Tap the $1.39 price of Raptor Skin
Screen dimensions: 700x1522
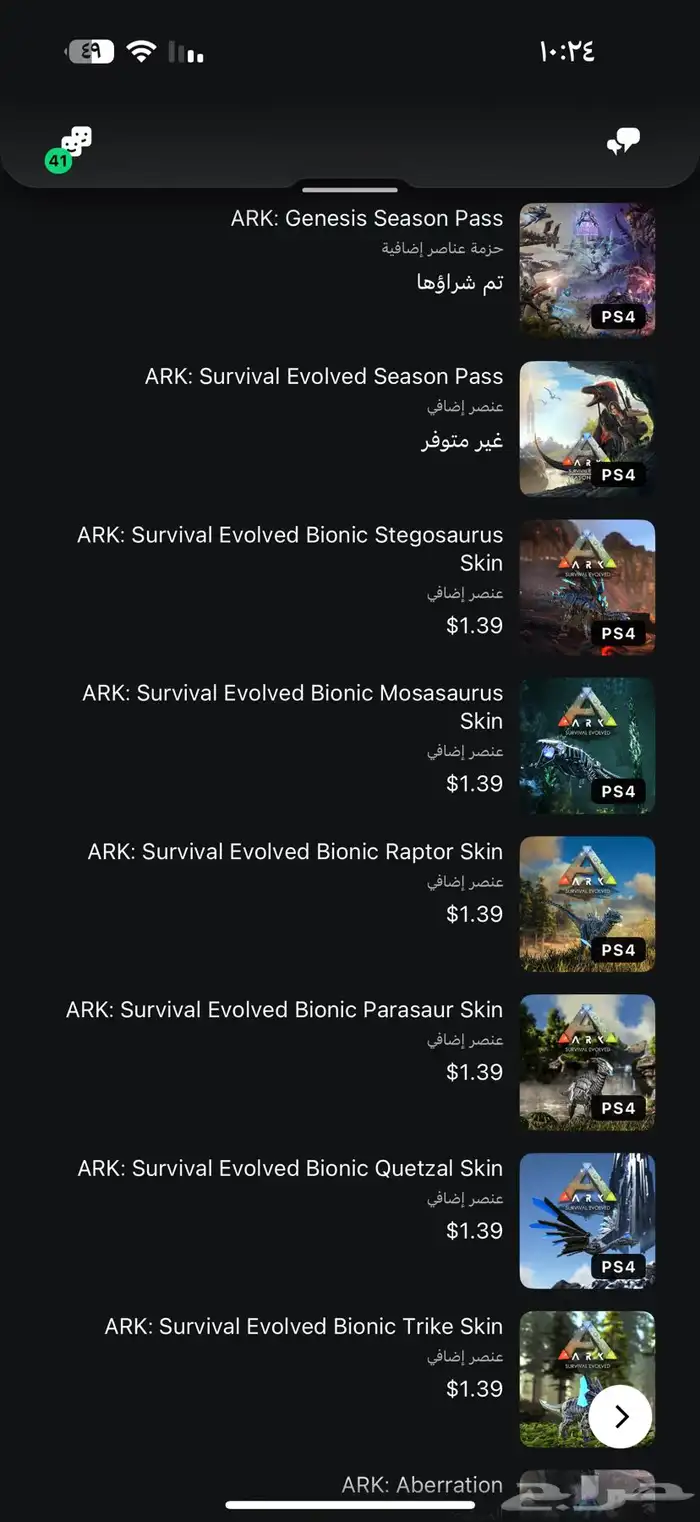[x=474, y=913]
